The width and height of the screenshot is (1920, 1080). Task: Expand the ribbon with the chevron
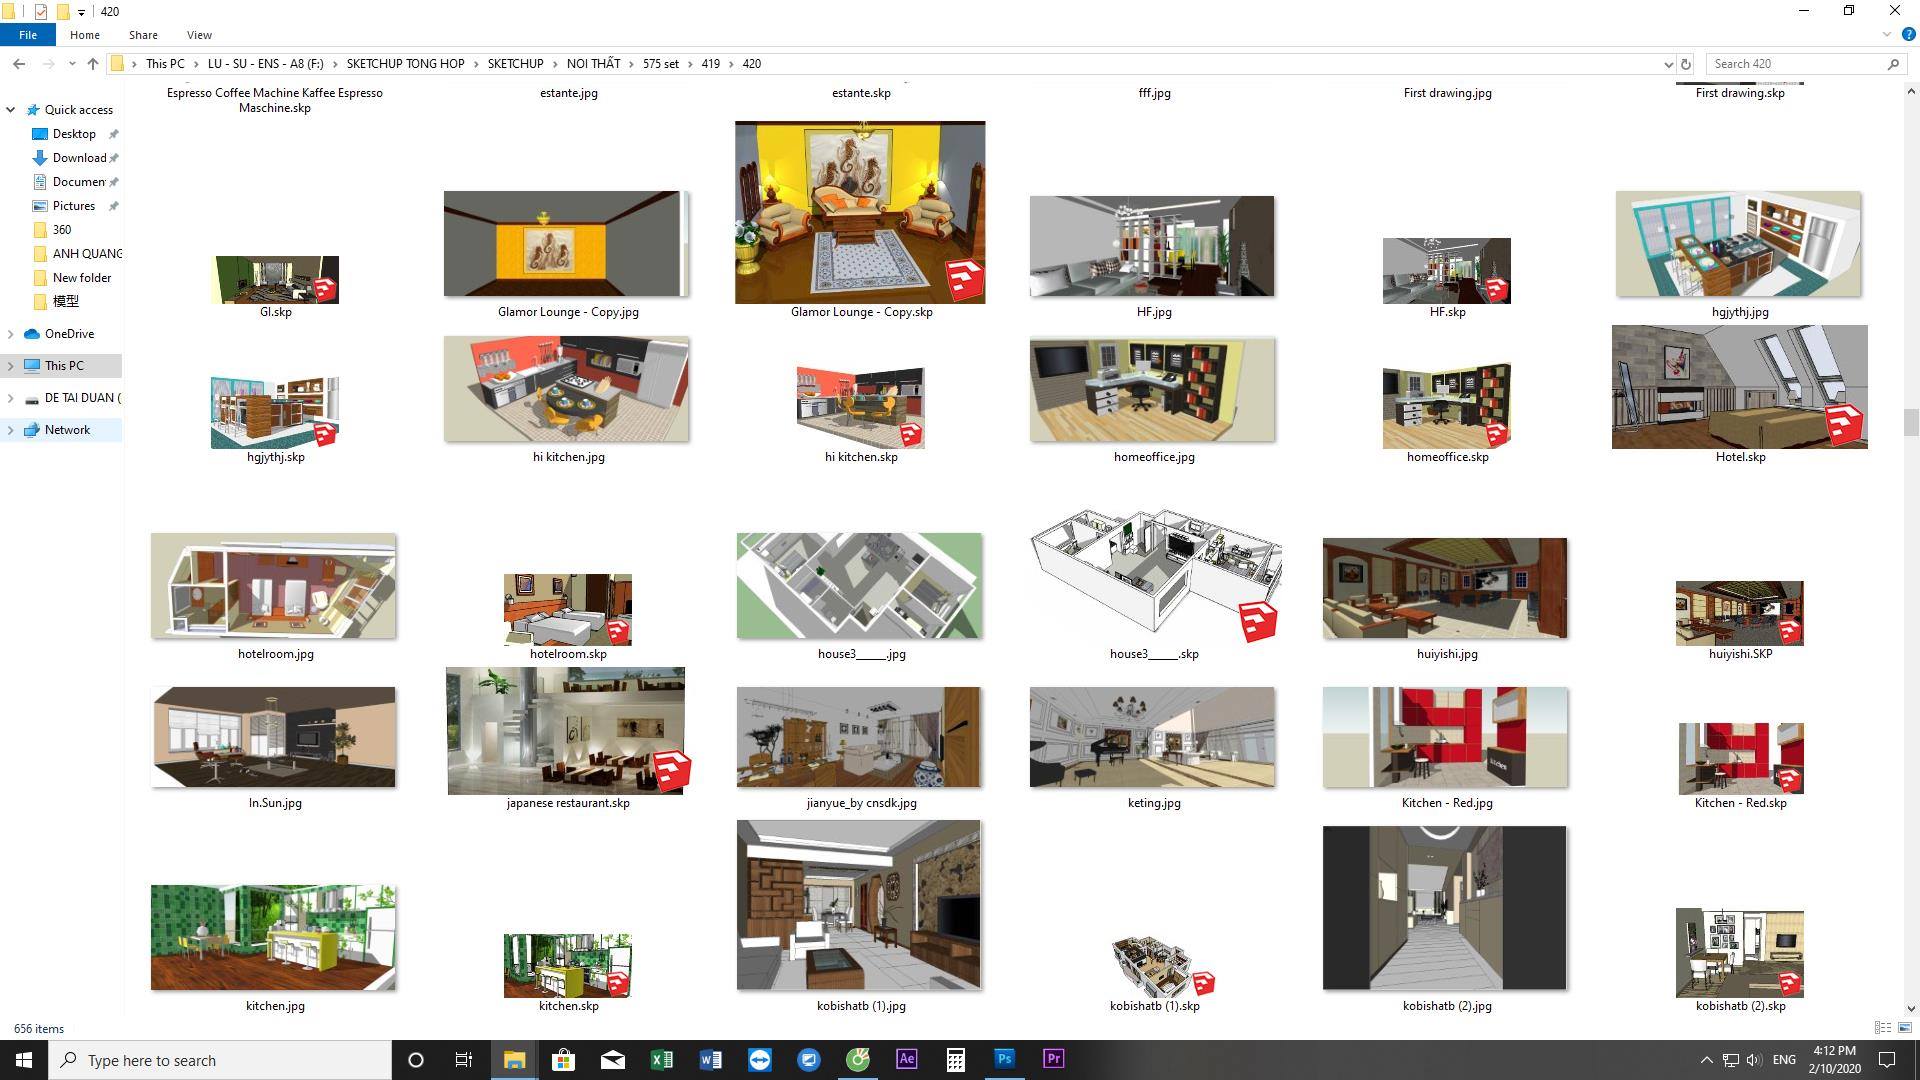click(x=1887, y=34)
